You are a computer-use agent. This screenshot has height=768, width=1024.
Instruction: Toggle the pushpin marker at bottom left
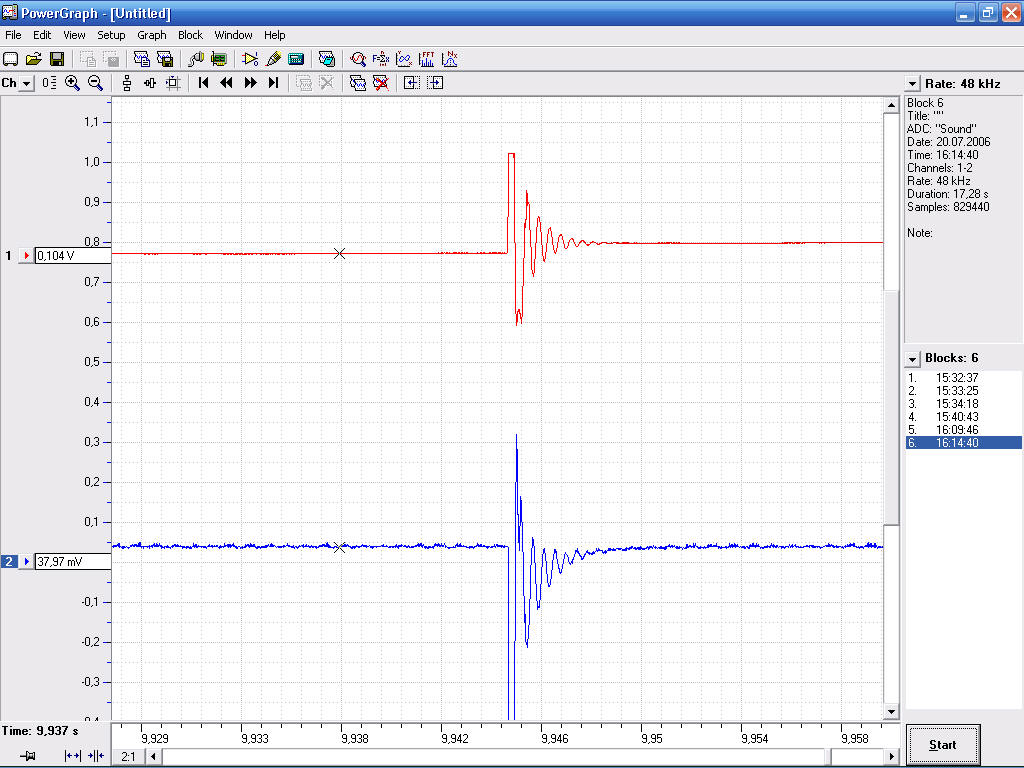pos(27,756)
